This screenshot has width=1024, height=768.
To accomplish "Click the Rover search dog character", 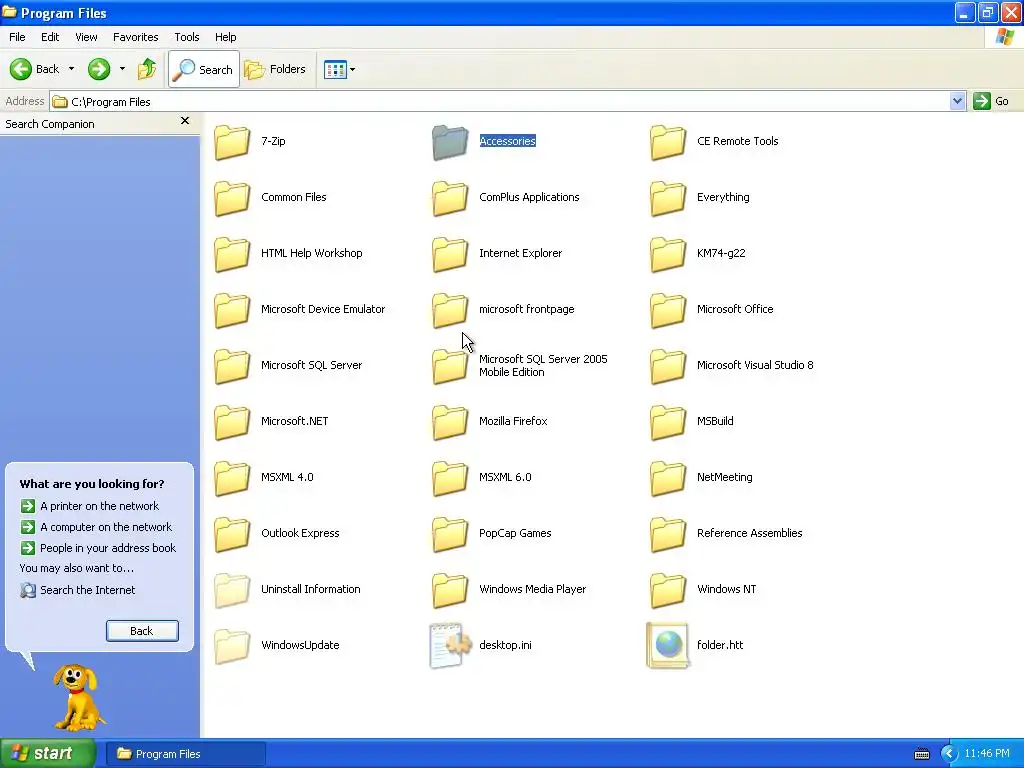I will pos(78,697).
